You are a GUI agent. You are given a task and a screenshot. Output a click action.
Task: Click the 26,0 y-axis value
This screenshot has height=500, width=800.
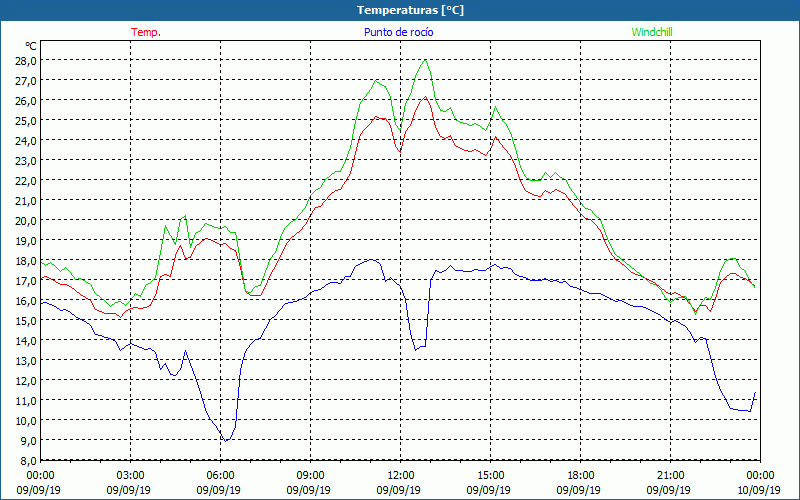pyautogui.click(x=27, y=101)
